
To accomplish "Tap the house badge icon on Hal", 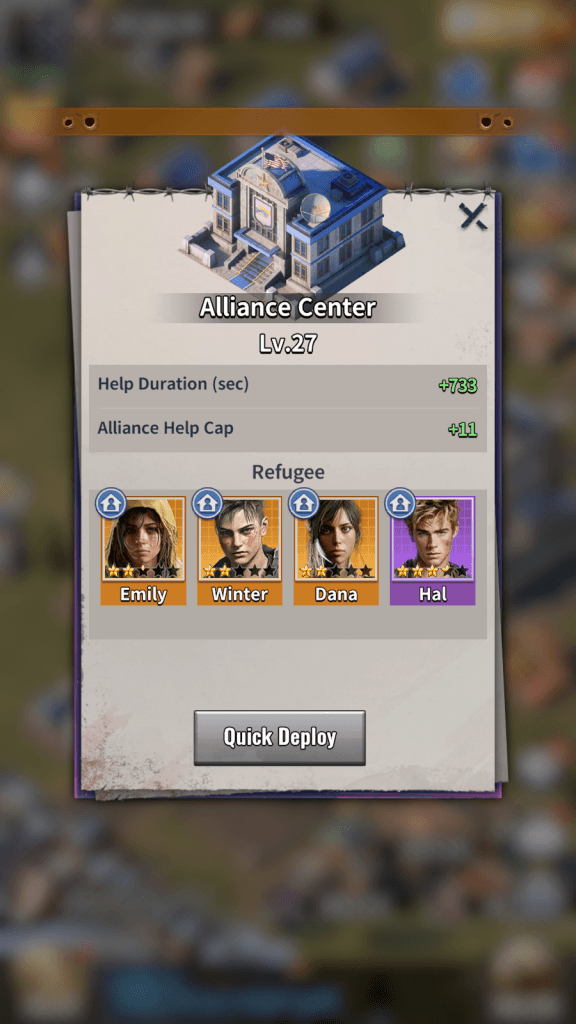I will coord(400,504).
